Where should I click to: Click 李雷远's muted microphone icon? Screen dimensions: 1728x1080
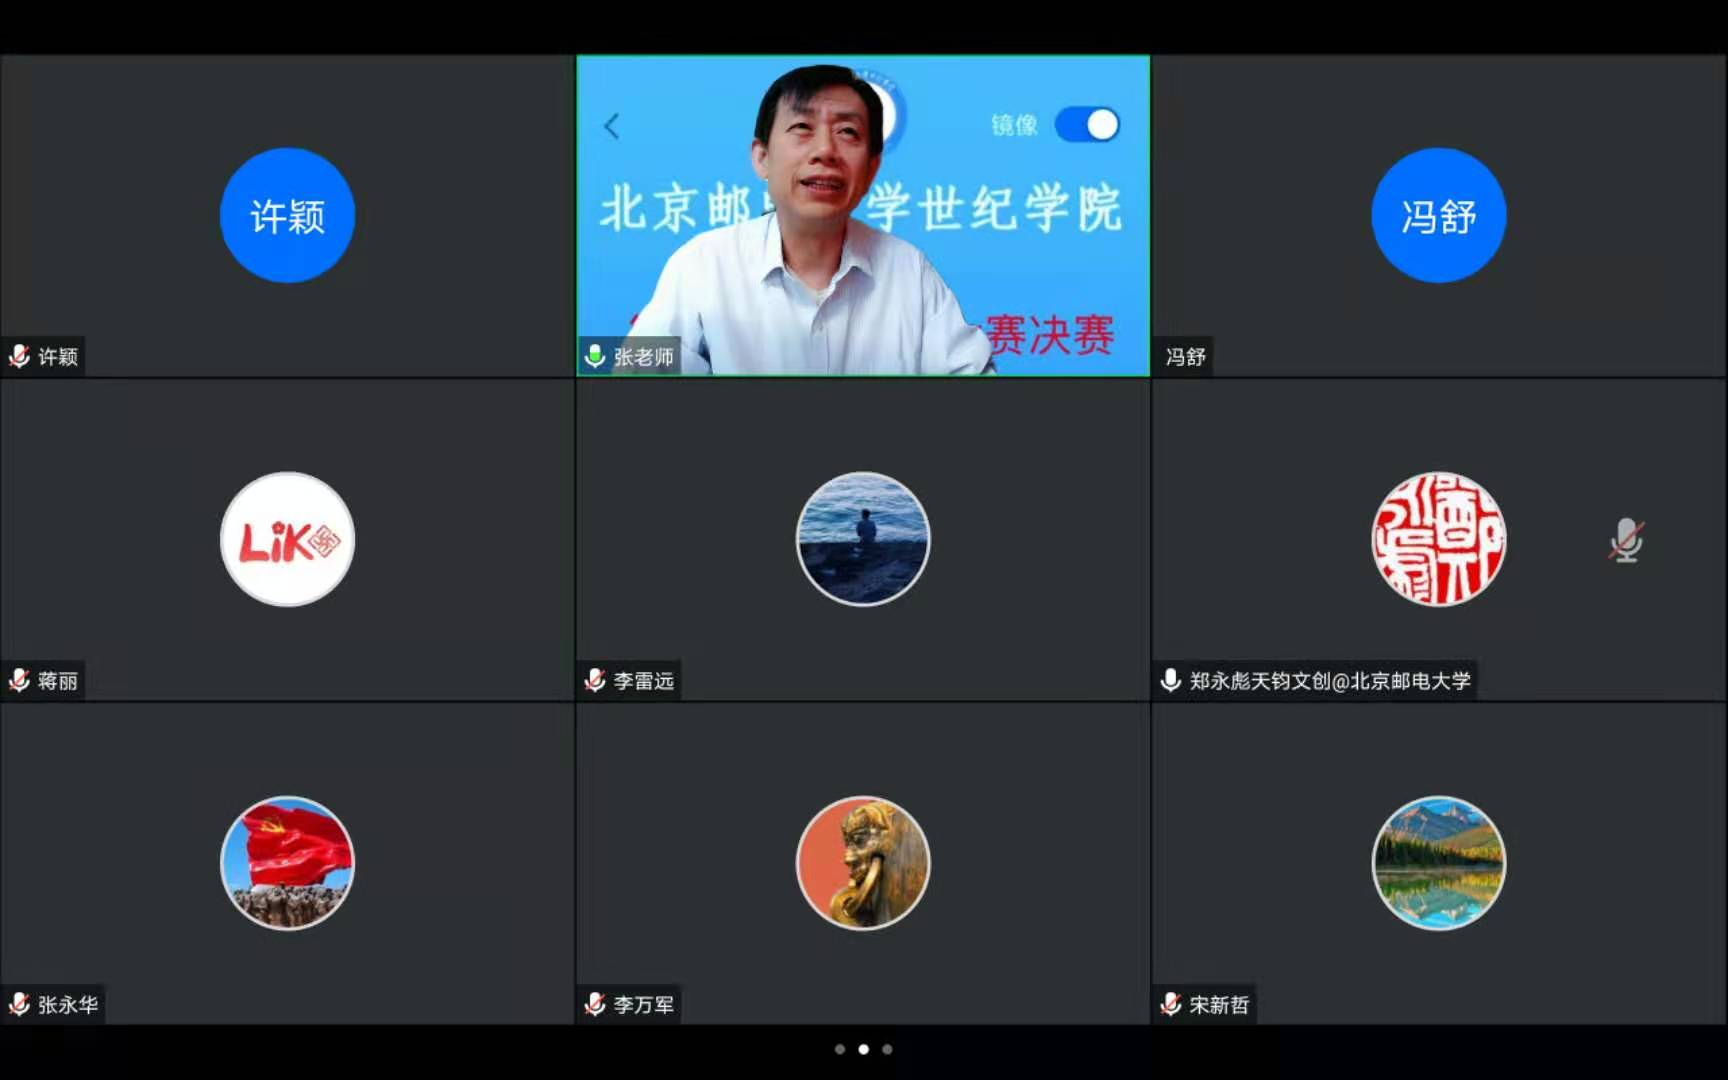(x=595, y=681)
